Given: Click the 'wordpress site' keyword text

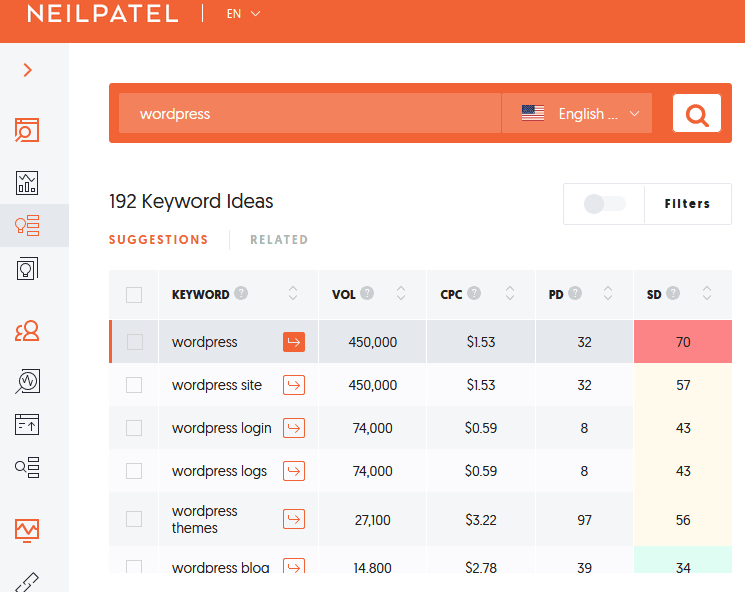Looking at the screenshot, I should tap(217, 385).
